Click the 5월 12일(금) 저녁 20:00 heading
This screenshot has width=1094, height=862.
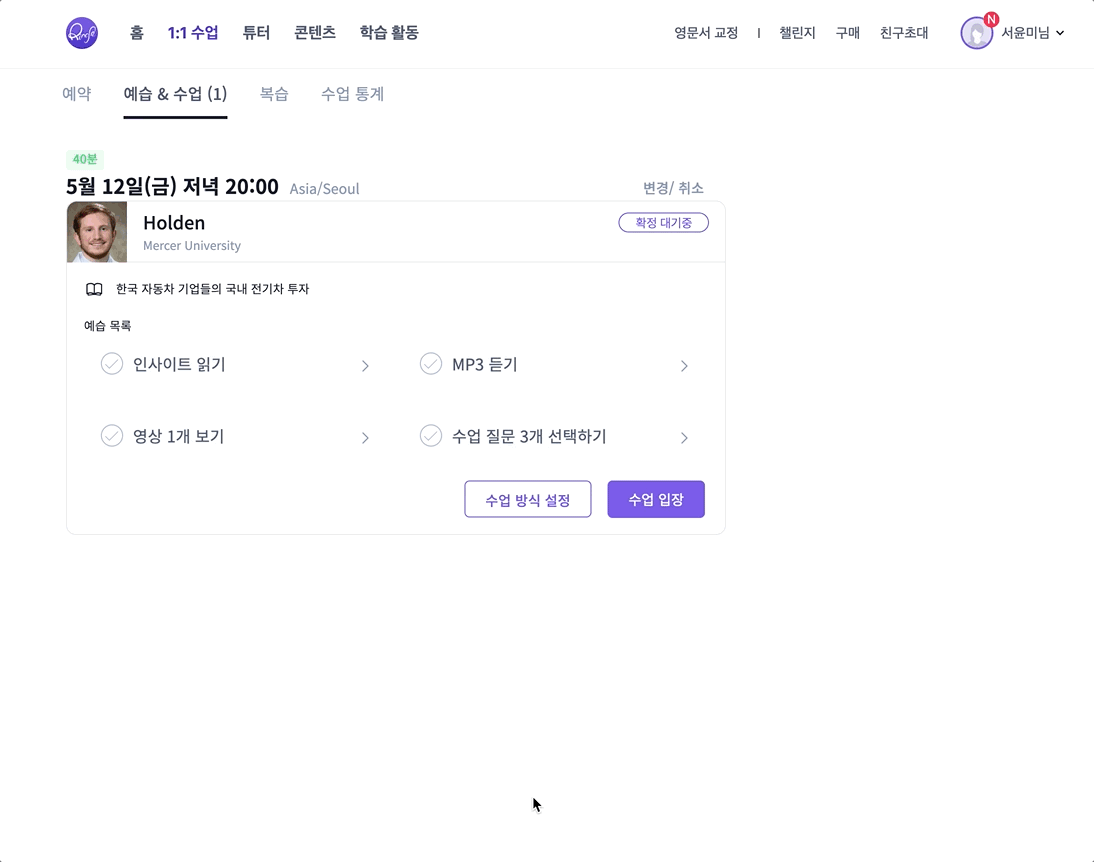pos(172,186)
